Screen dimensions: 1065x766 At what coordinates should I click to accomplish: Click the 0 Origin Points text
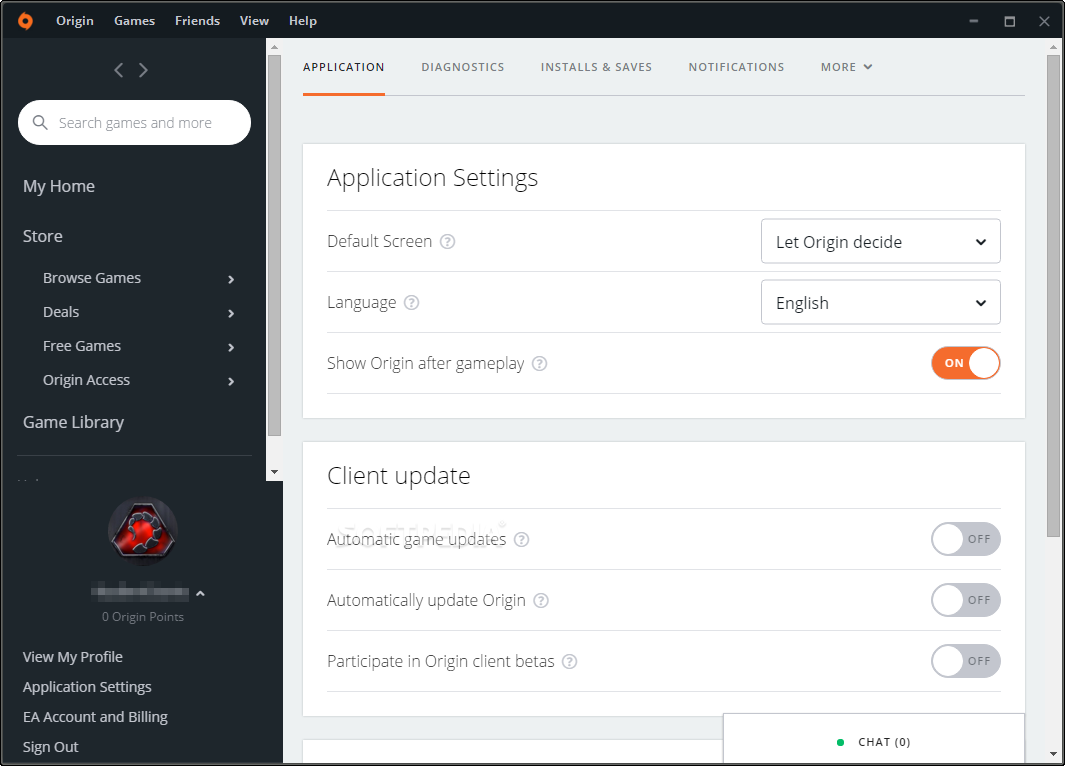[143, 617]
